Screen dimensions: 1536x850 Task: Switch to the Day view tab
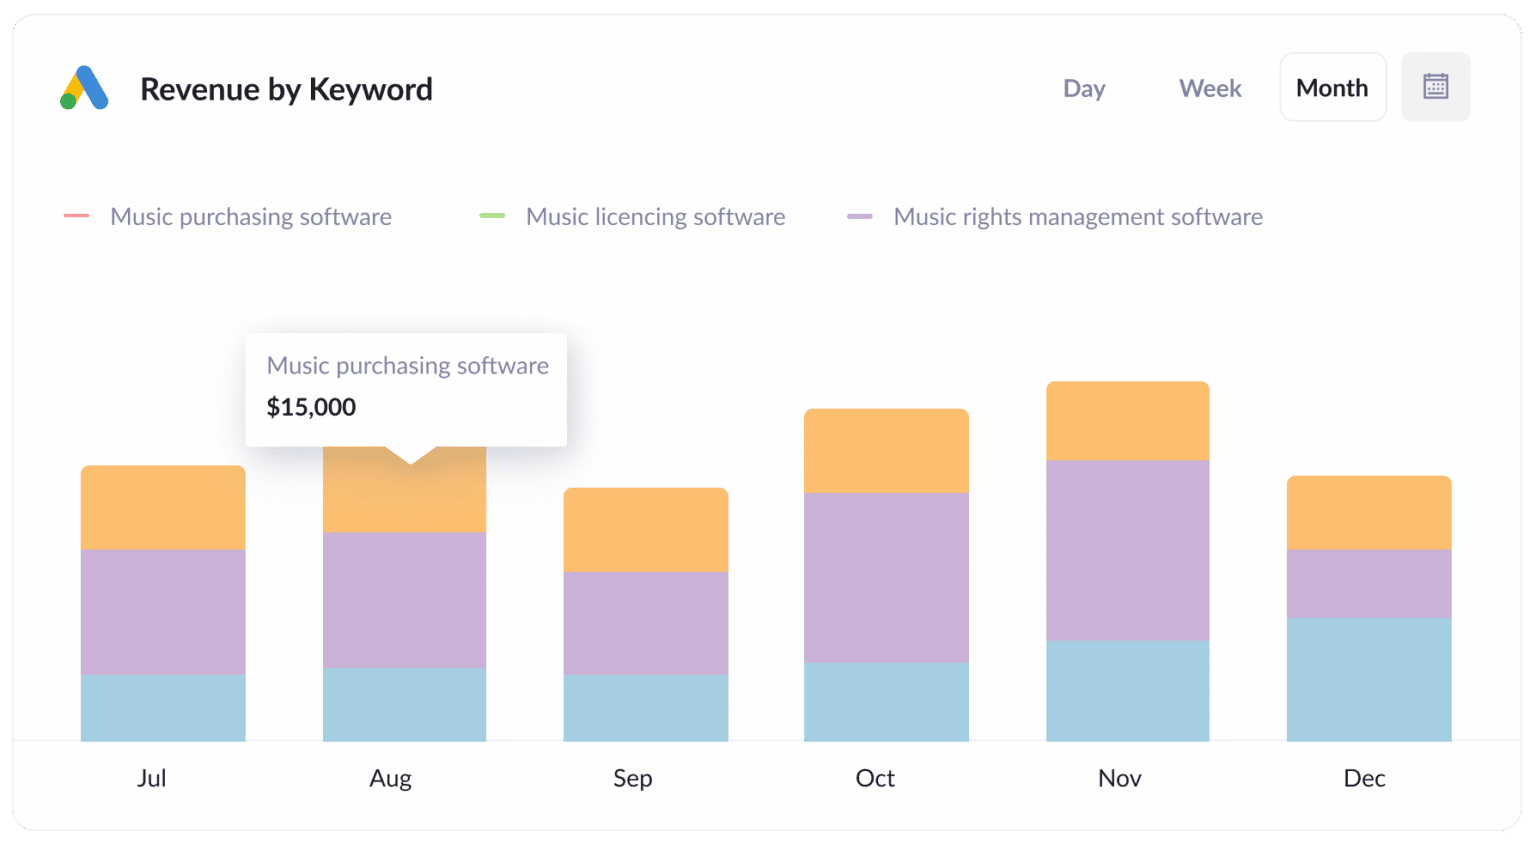coord(1084,88)
